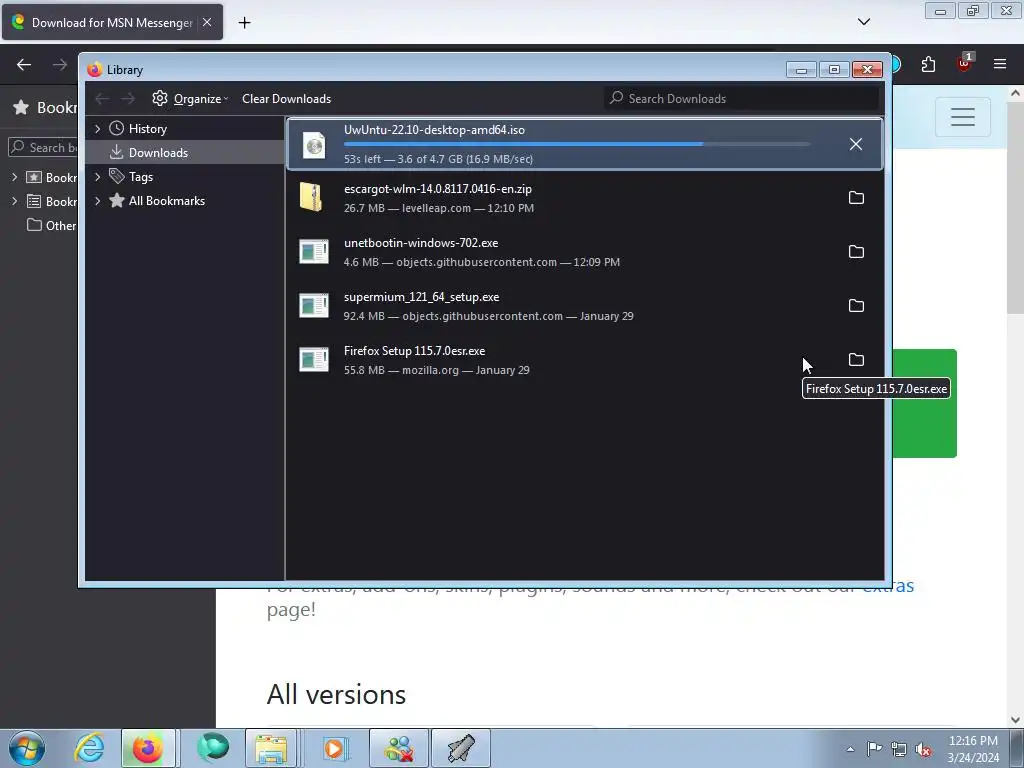Click the Firefox Setup file icon
Image resolution: width=1024 pixels, height=768 pixels.
click(x=314, y=360)
